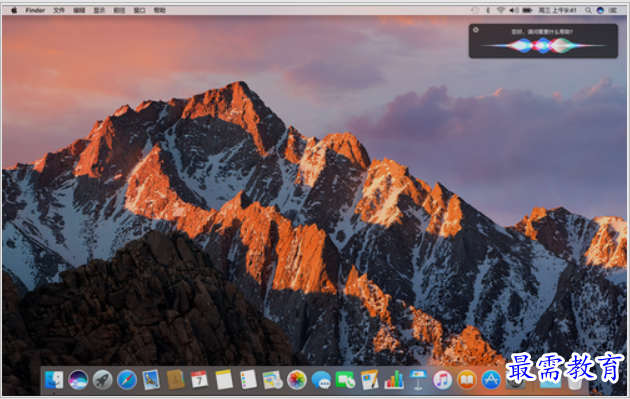Open the 前往 menu

(x=119, y=10)
